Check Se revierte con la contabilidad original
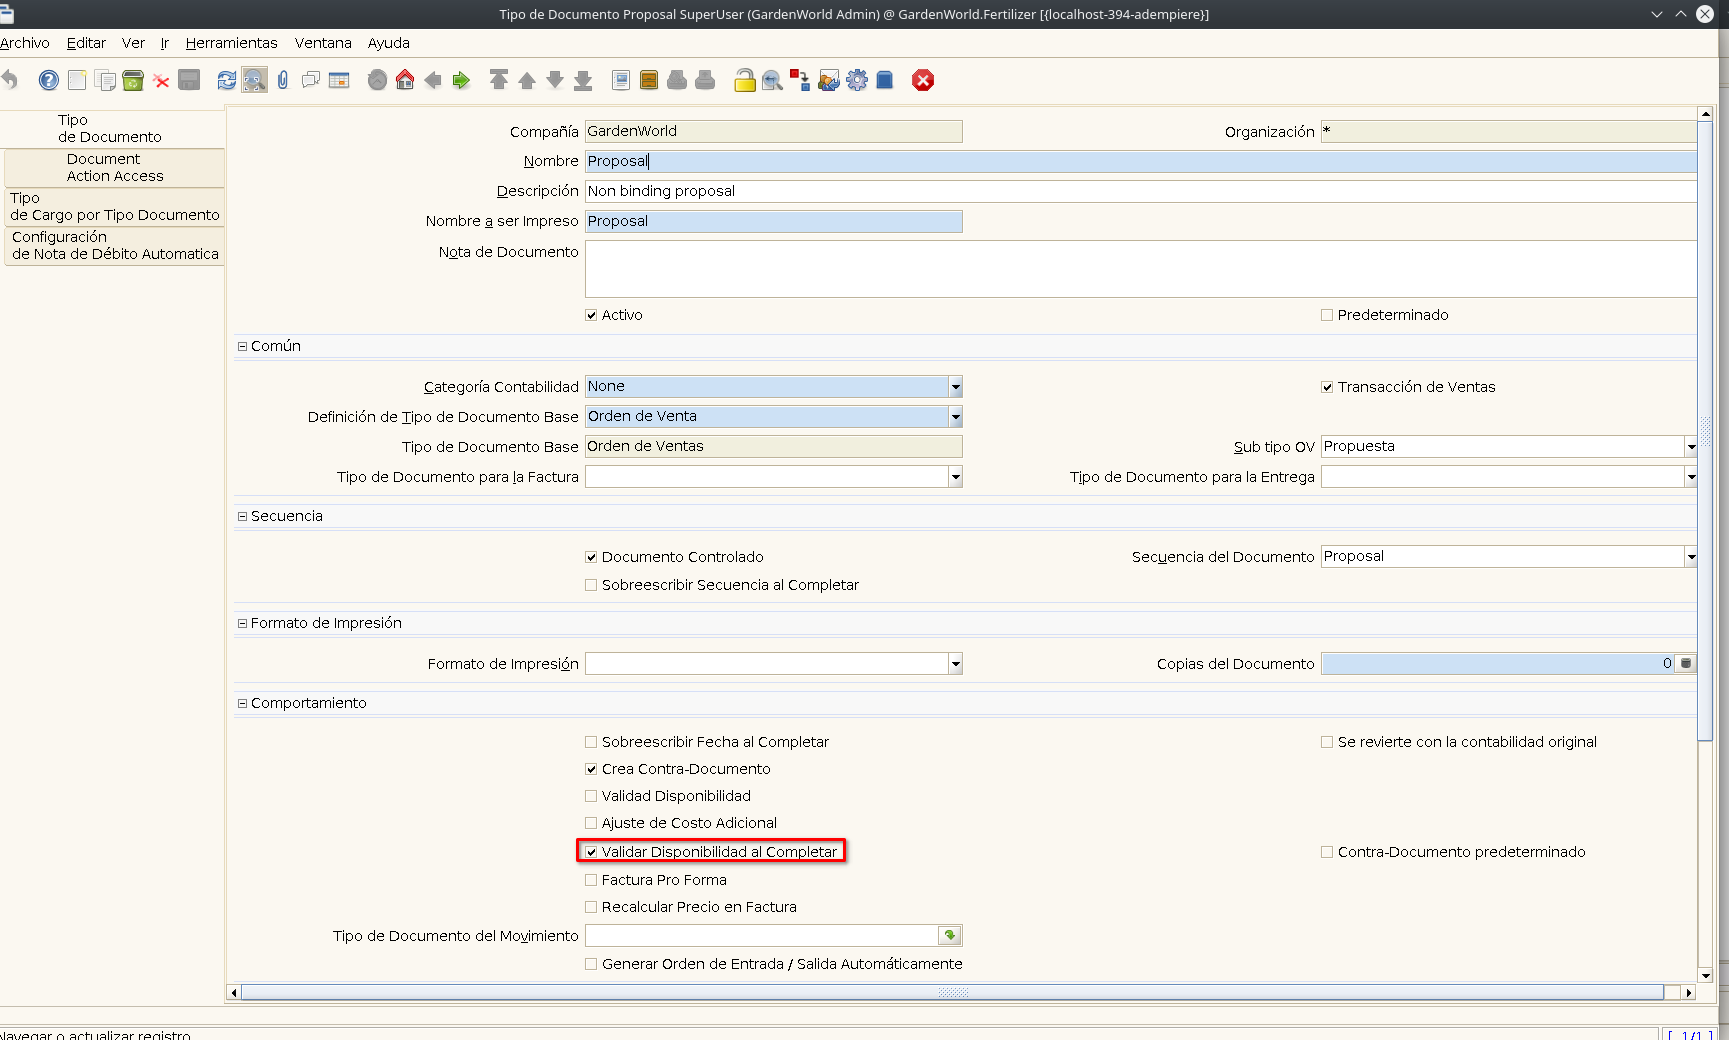Viewport: 1729px width, 1040px height. pyautogui.click(x=1327, y=742)
